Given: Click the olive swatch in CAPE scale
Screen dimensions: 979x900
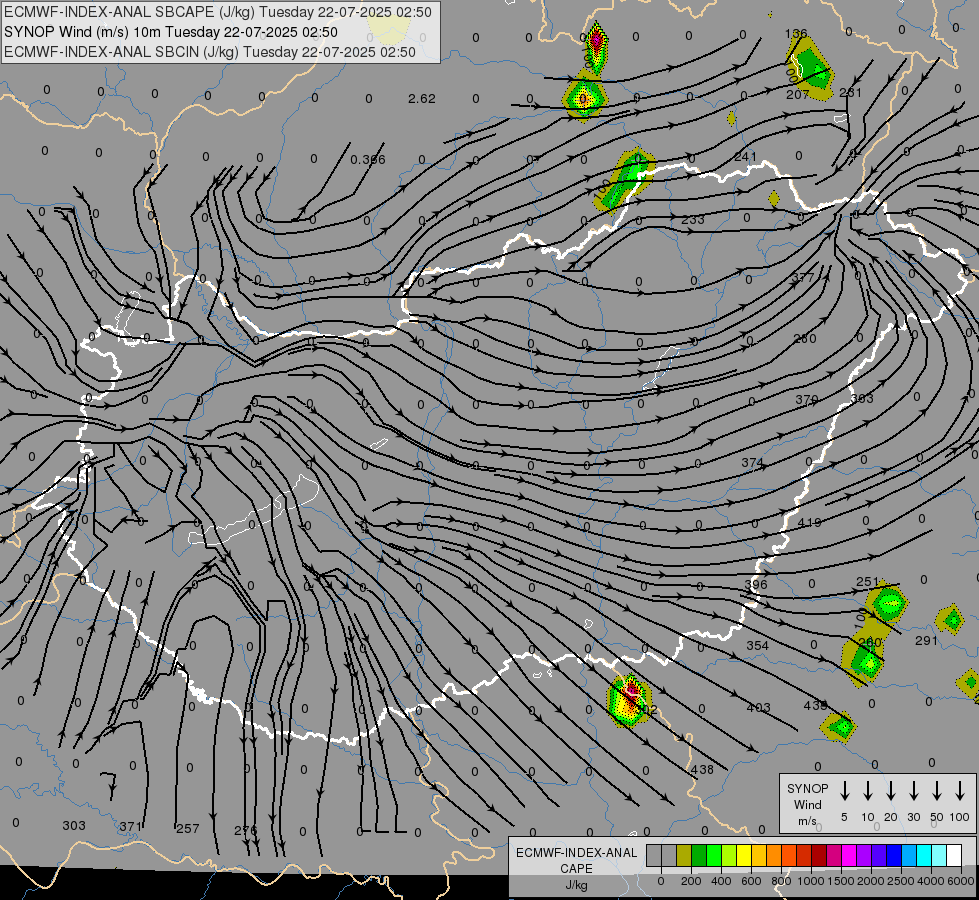Looking at the screenshot, I should coord(684,856).
